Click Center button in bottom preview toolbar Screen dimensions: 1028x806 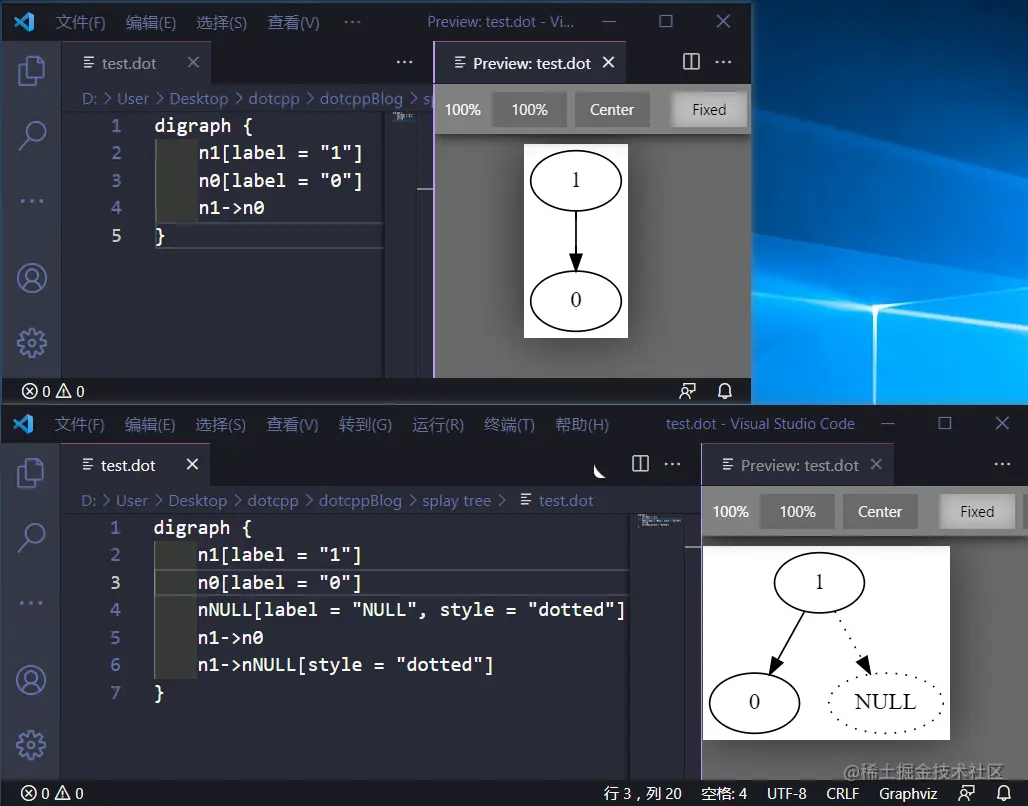click(x=880, y=512)
